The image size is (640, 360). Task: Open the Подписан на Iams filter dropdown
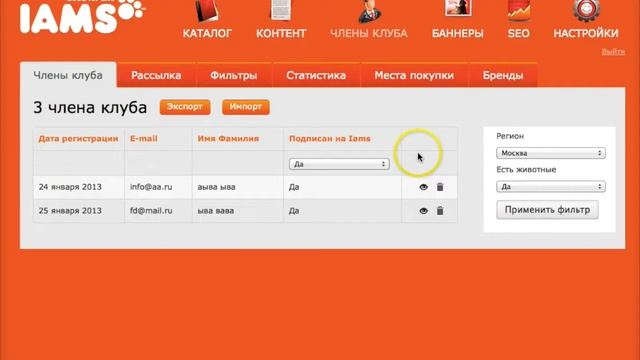pyautogui.click(x=339, y=164)
